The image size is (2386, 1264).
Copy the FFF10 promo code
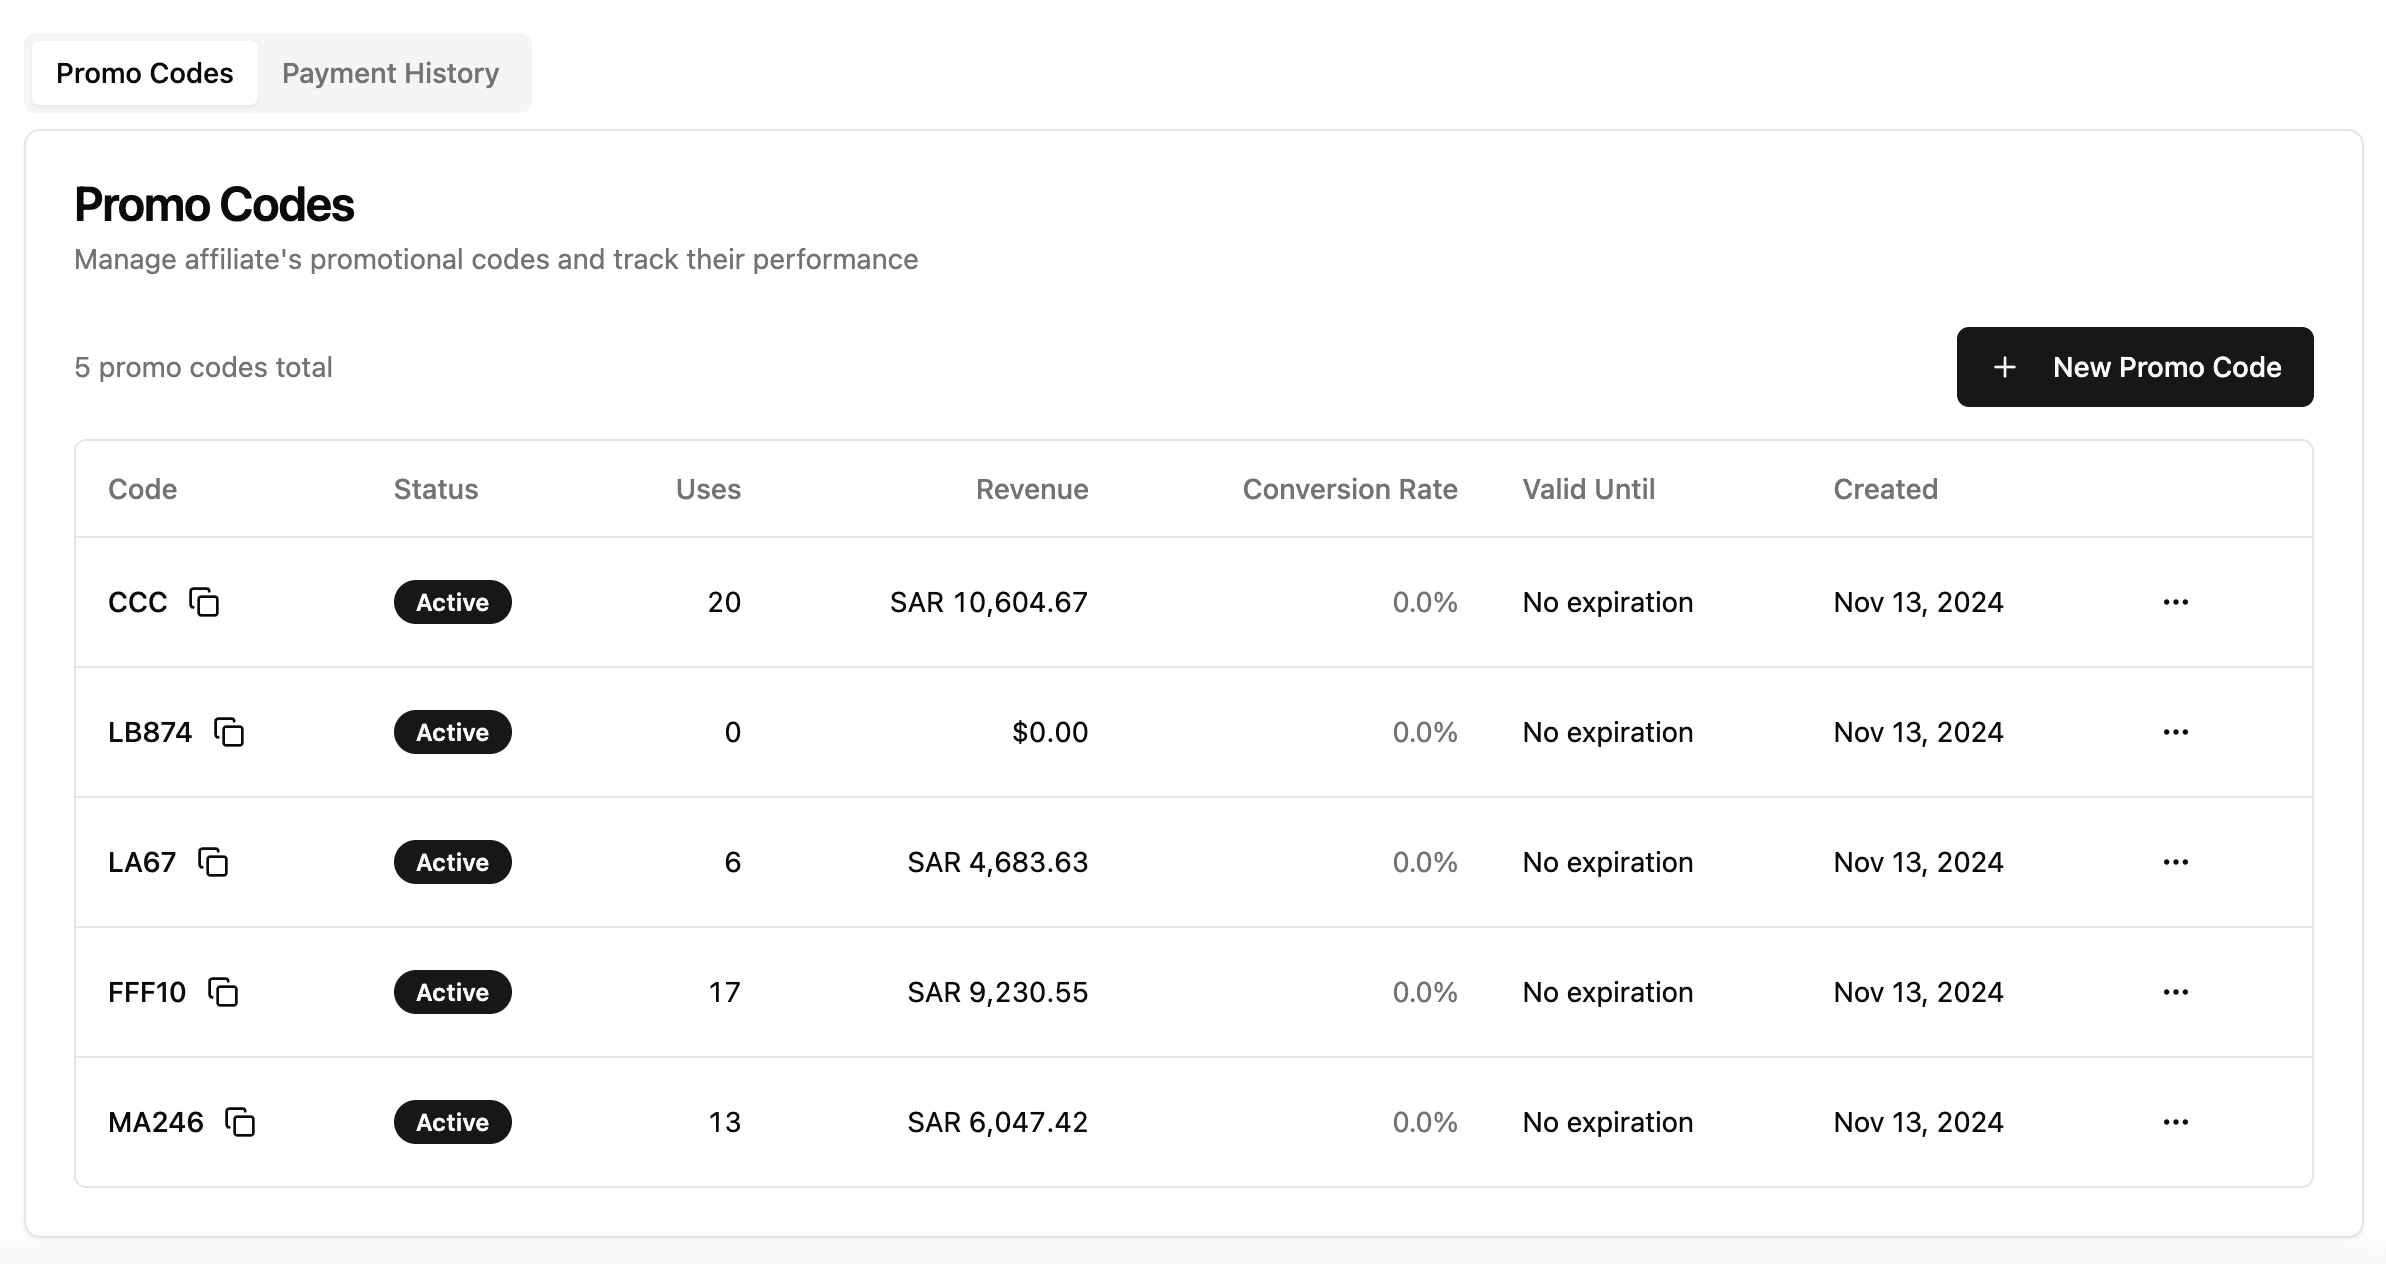coord(223,992)
